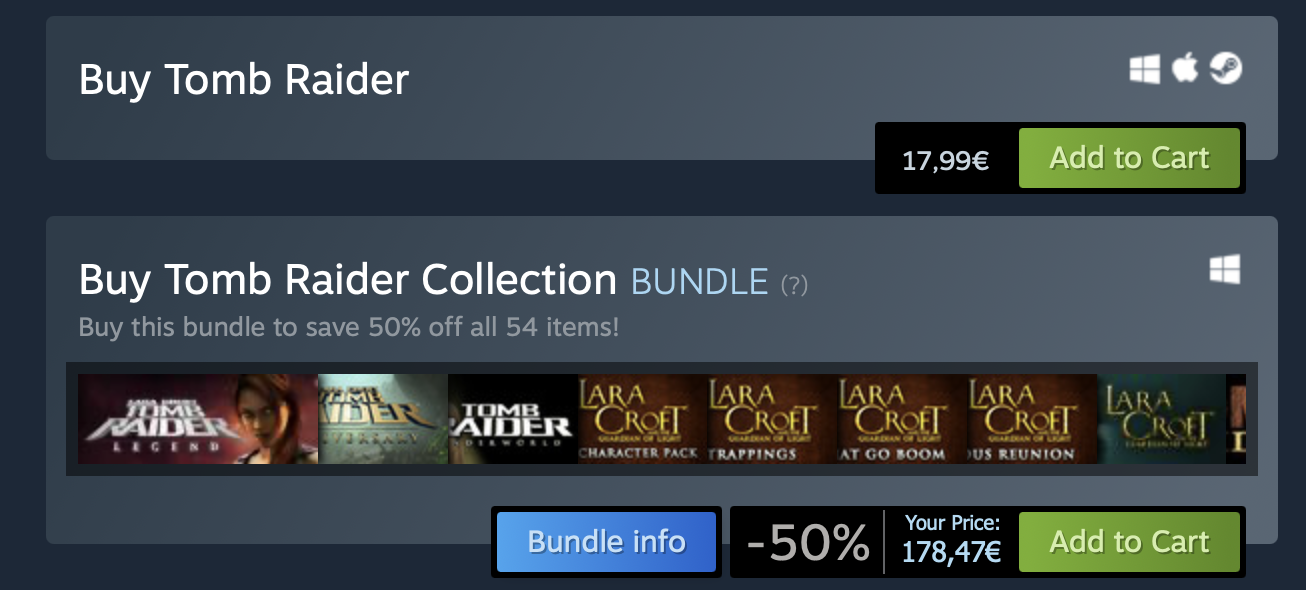
Task: Click the Windows platform icon for Tomb Raider
Action: pos(1145,69)
